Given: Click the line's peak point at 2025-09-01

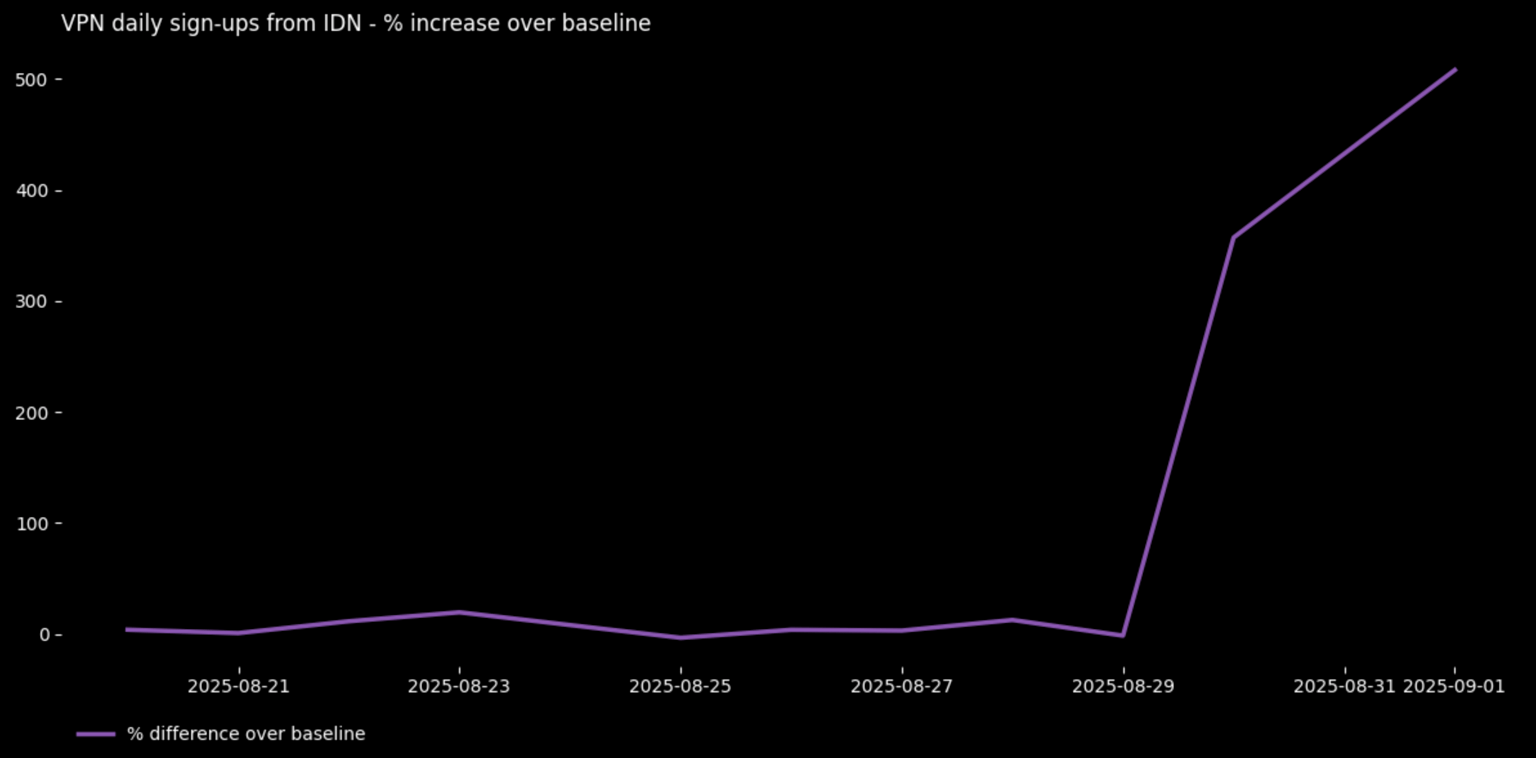Looking at the screenshot, I should [1455, 70].
